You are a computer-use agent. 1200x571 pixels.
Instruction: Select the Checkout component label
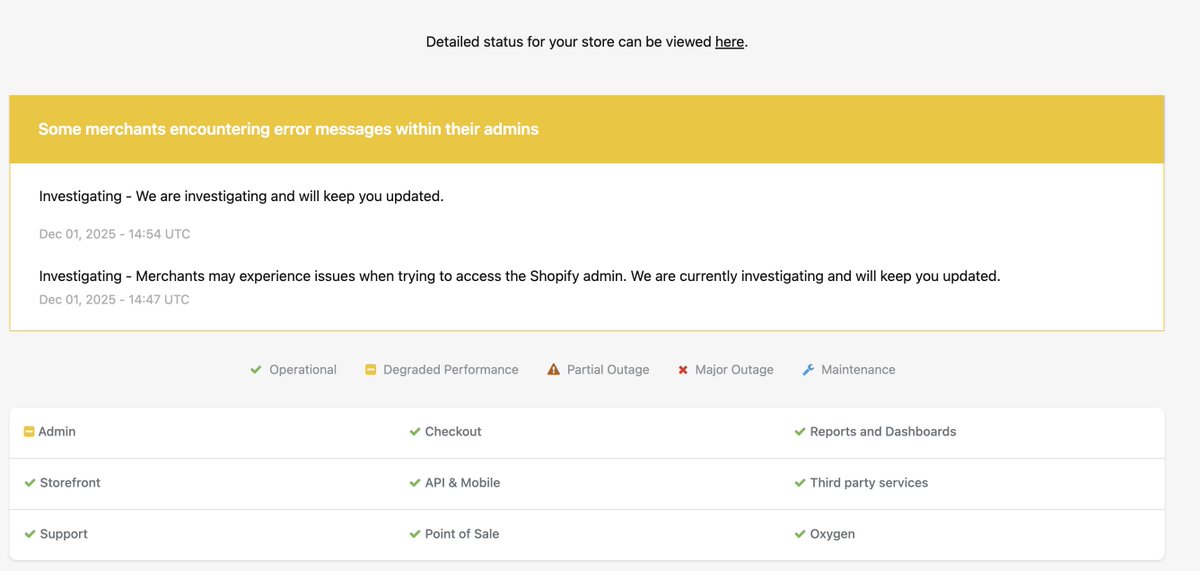click(453, 432)
